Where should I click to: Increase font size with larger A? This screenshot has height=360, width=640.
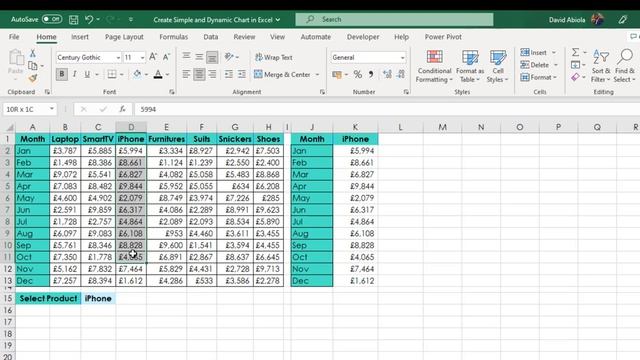point(153,57)
